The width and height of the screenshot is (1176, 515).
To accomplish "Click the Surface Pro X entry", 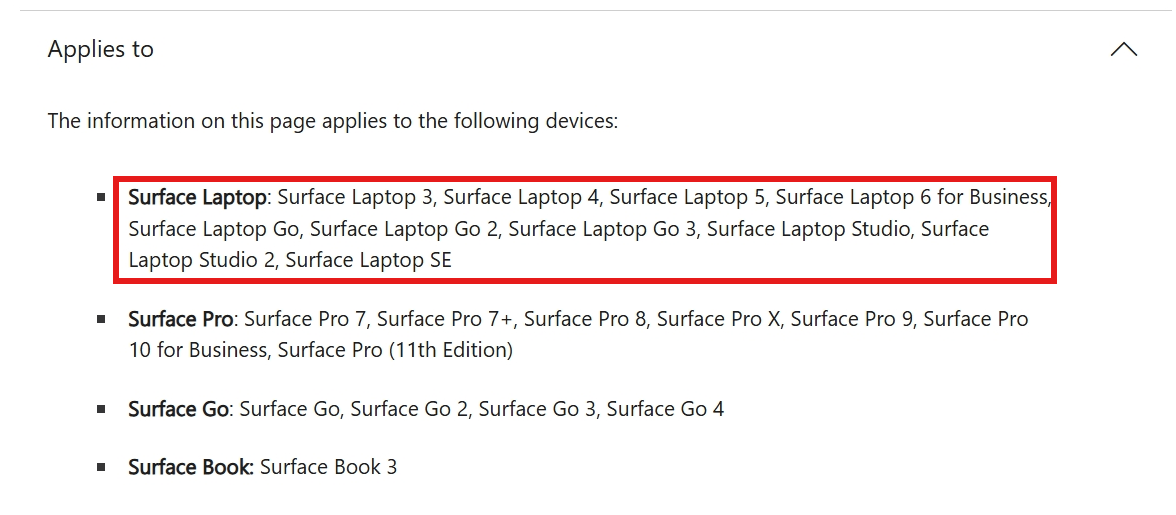I will click(718, 319).
